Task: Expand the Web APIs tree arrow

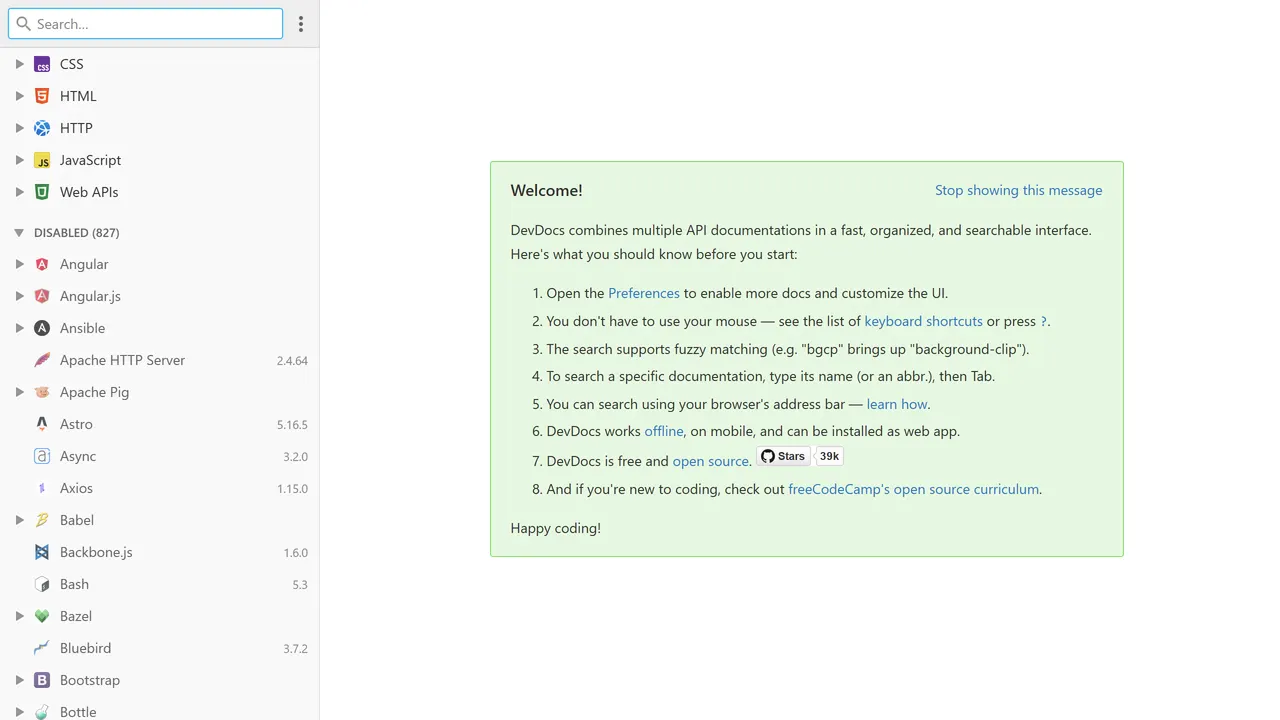Action: (19, 192)
